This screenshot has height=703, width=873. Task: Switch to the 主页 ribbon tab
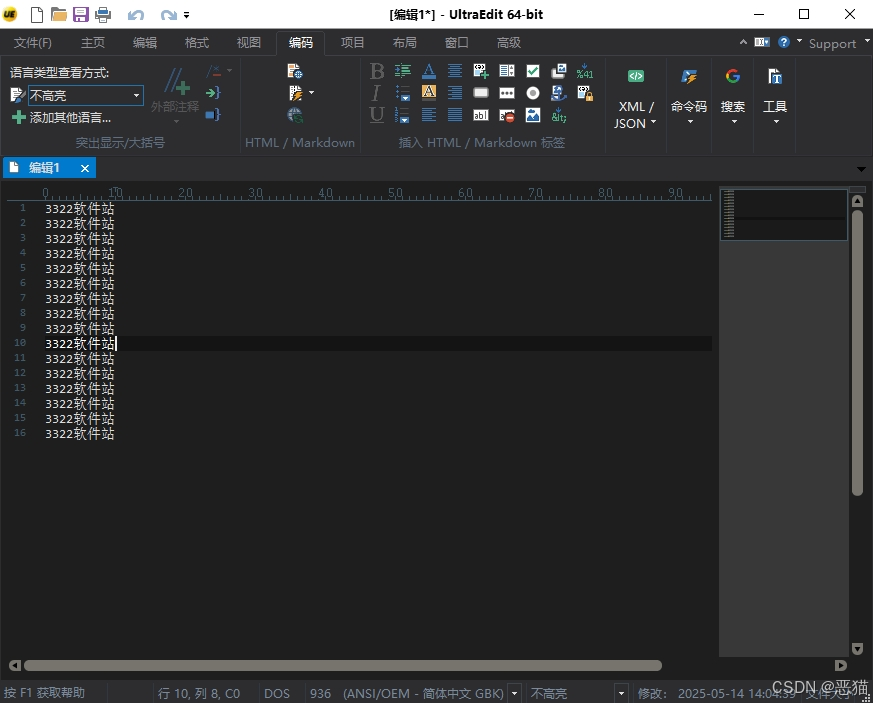[x=93, y=43]
